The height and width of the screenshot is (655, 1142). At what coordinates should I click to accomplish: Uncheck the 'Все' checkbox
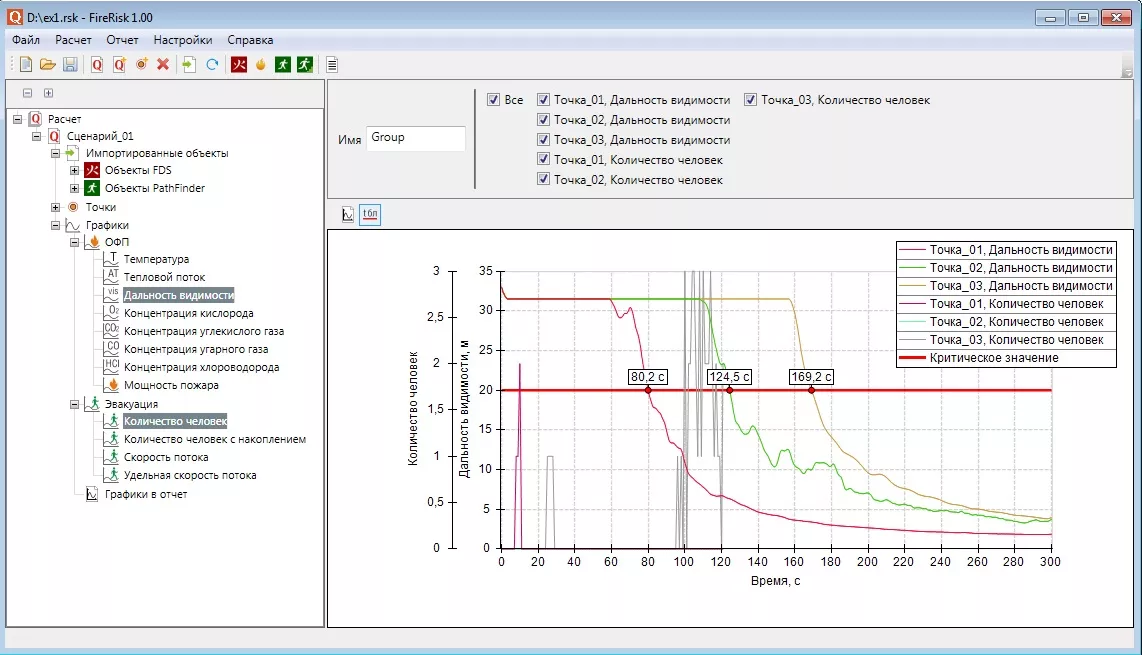pos(493,100)
